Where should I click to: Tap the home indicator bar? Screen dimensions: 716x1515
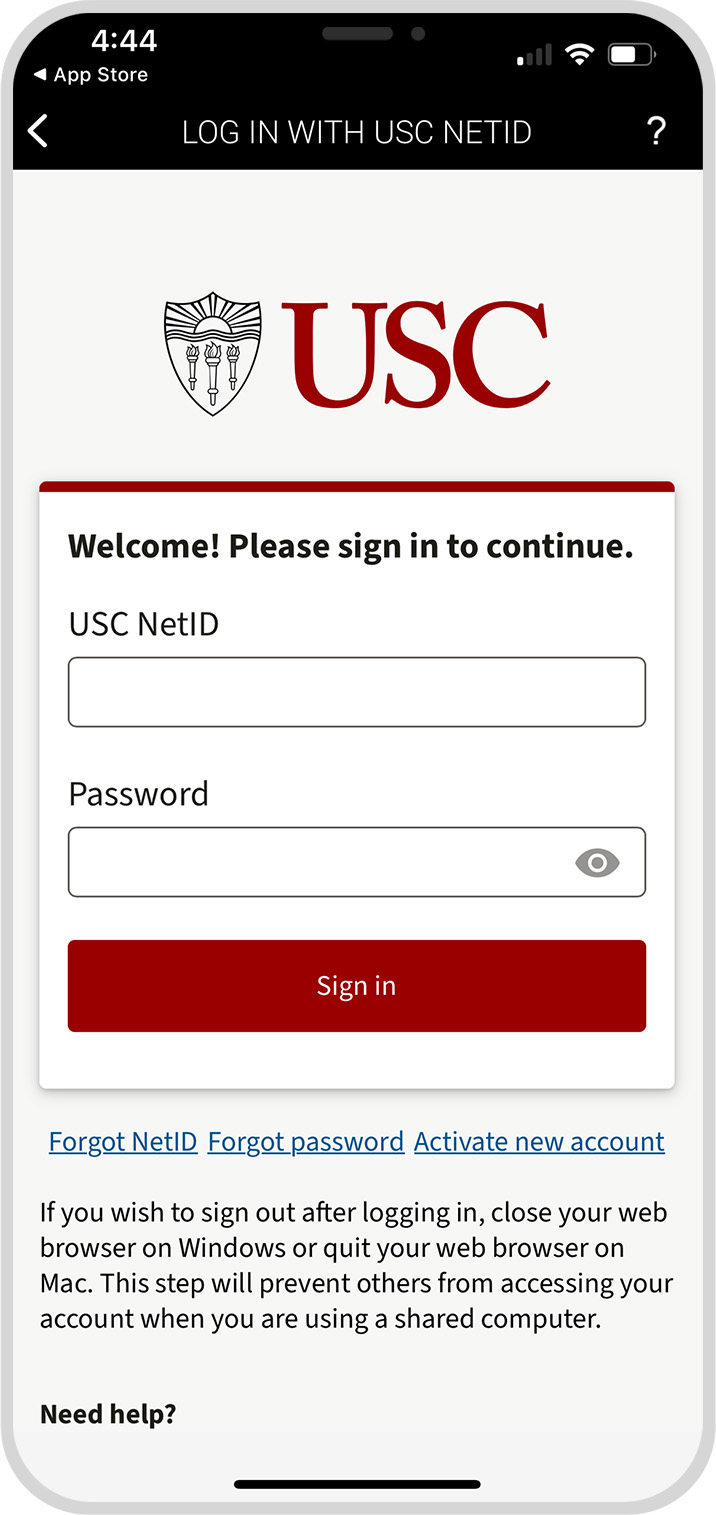pyautogui.click(x=357, y=1484)
